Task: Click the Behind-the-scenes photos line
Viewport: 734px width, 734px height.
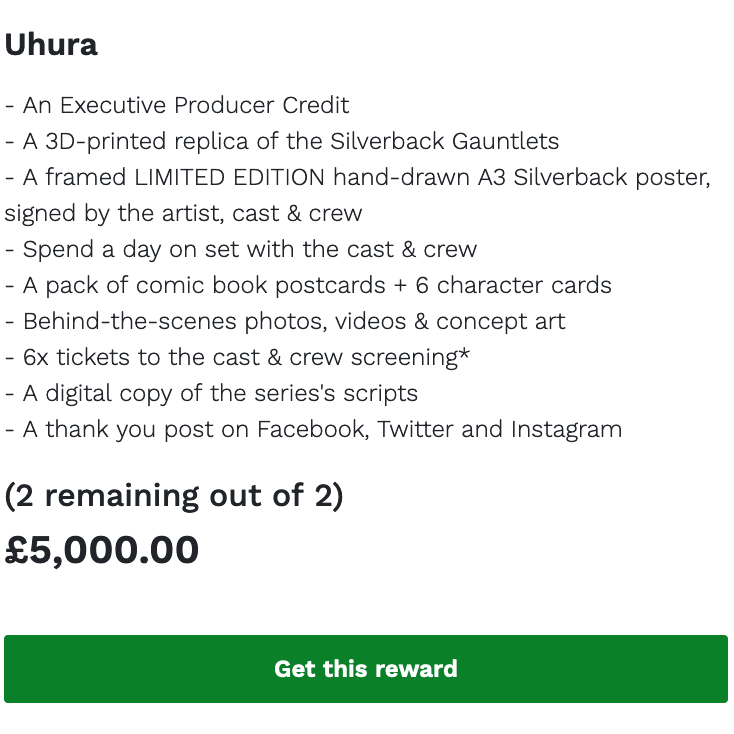Action: [285, 321]
